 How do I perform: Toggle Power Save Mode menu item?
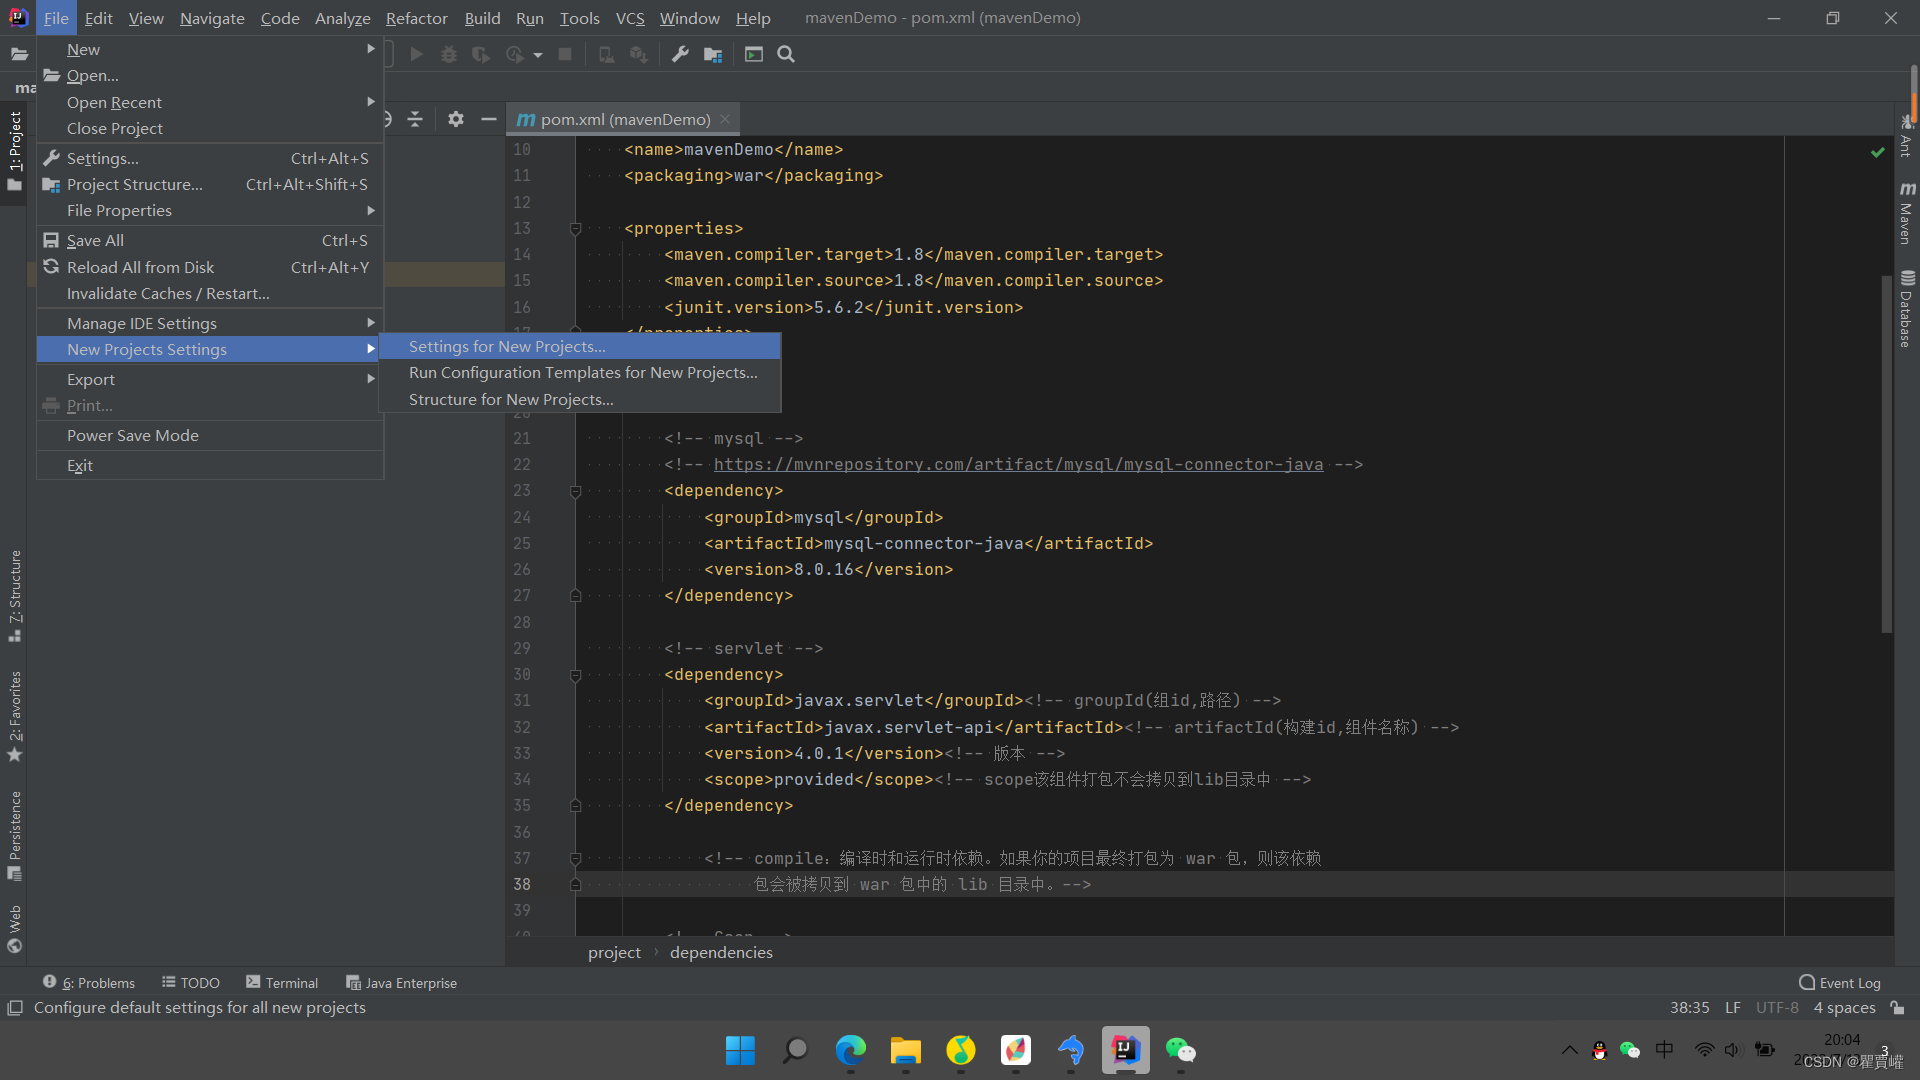tap(132, 436)
